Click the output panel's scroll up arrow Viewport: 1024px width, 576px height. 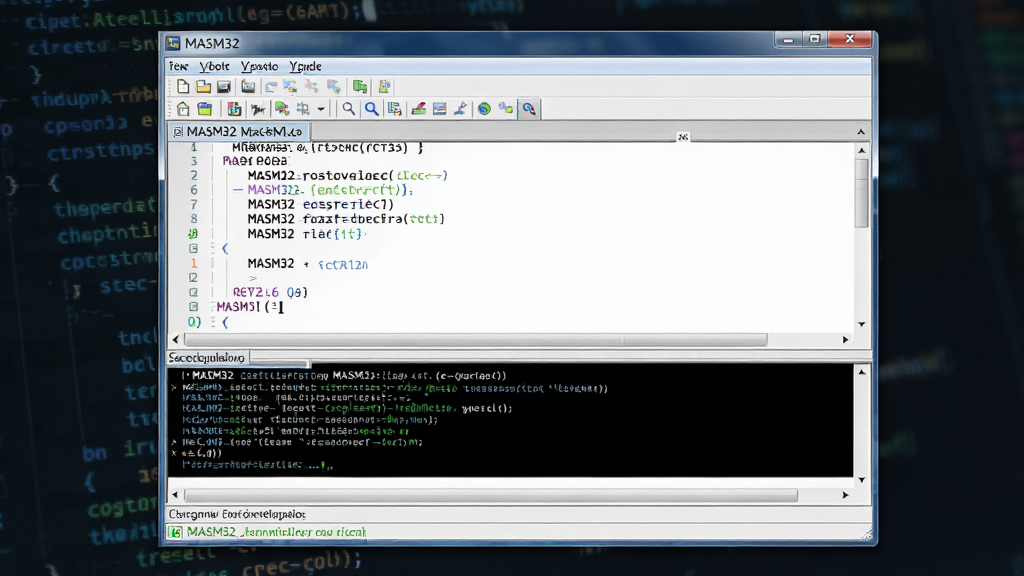point(861,372)
